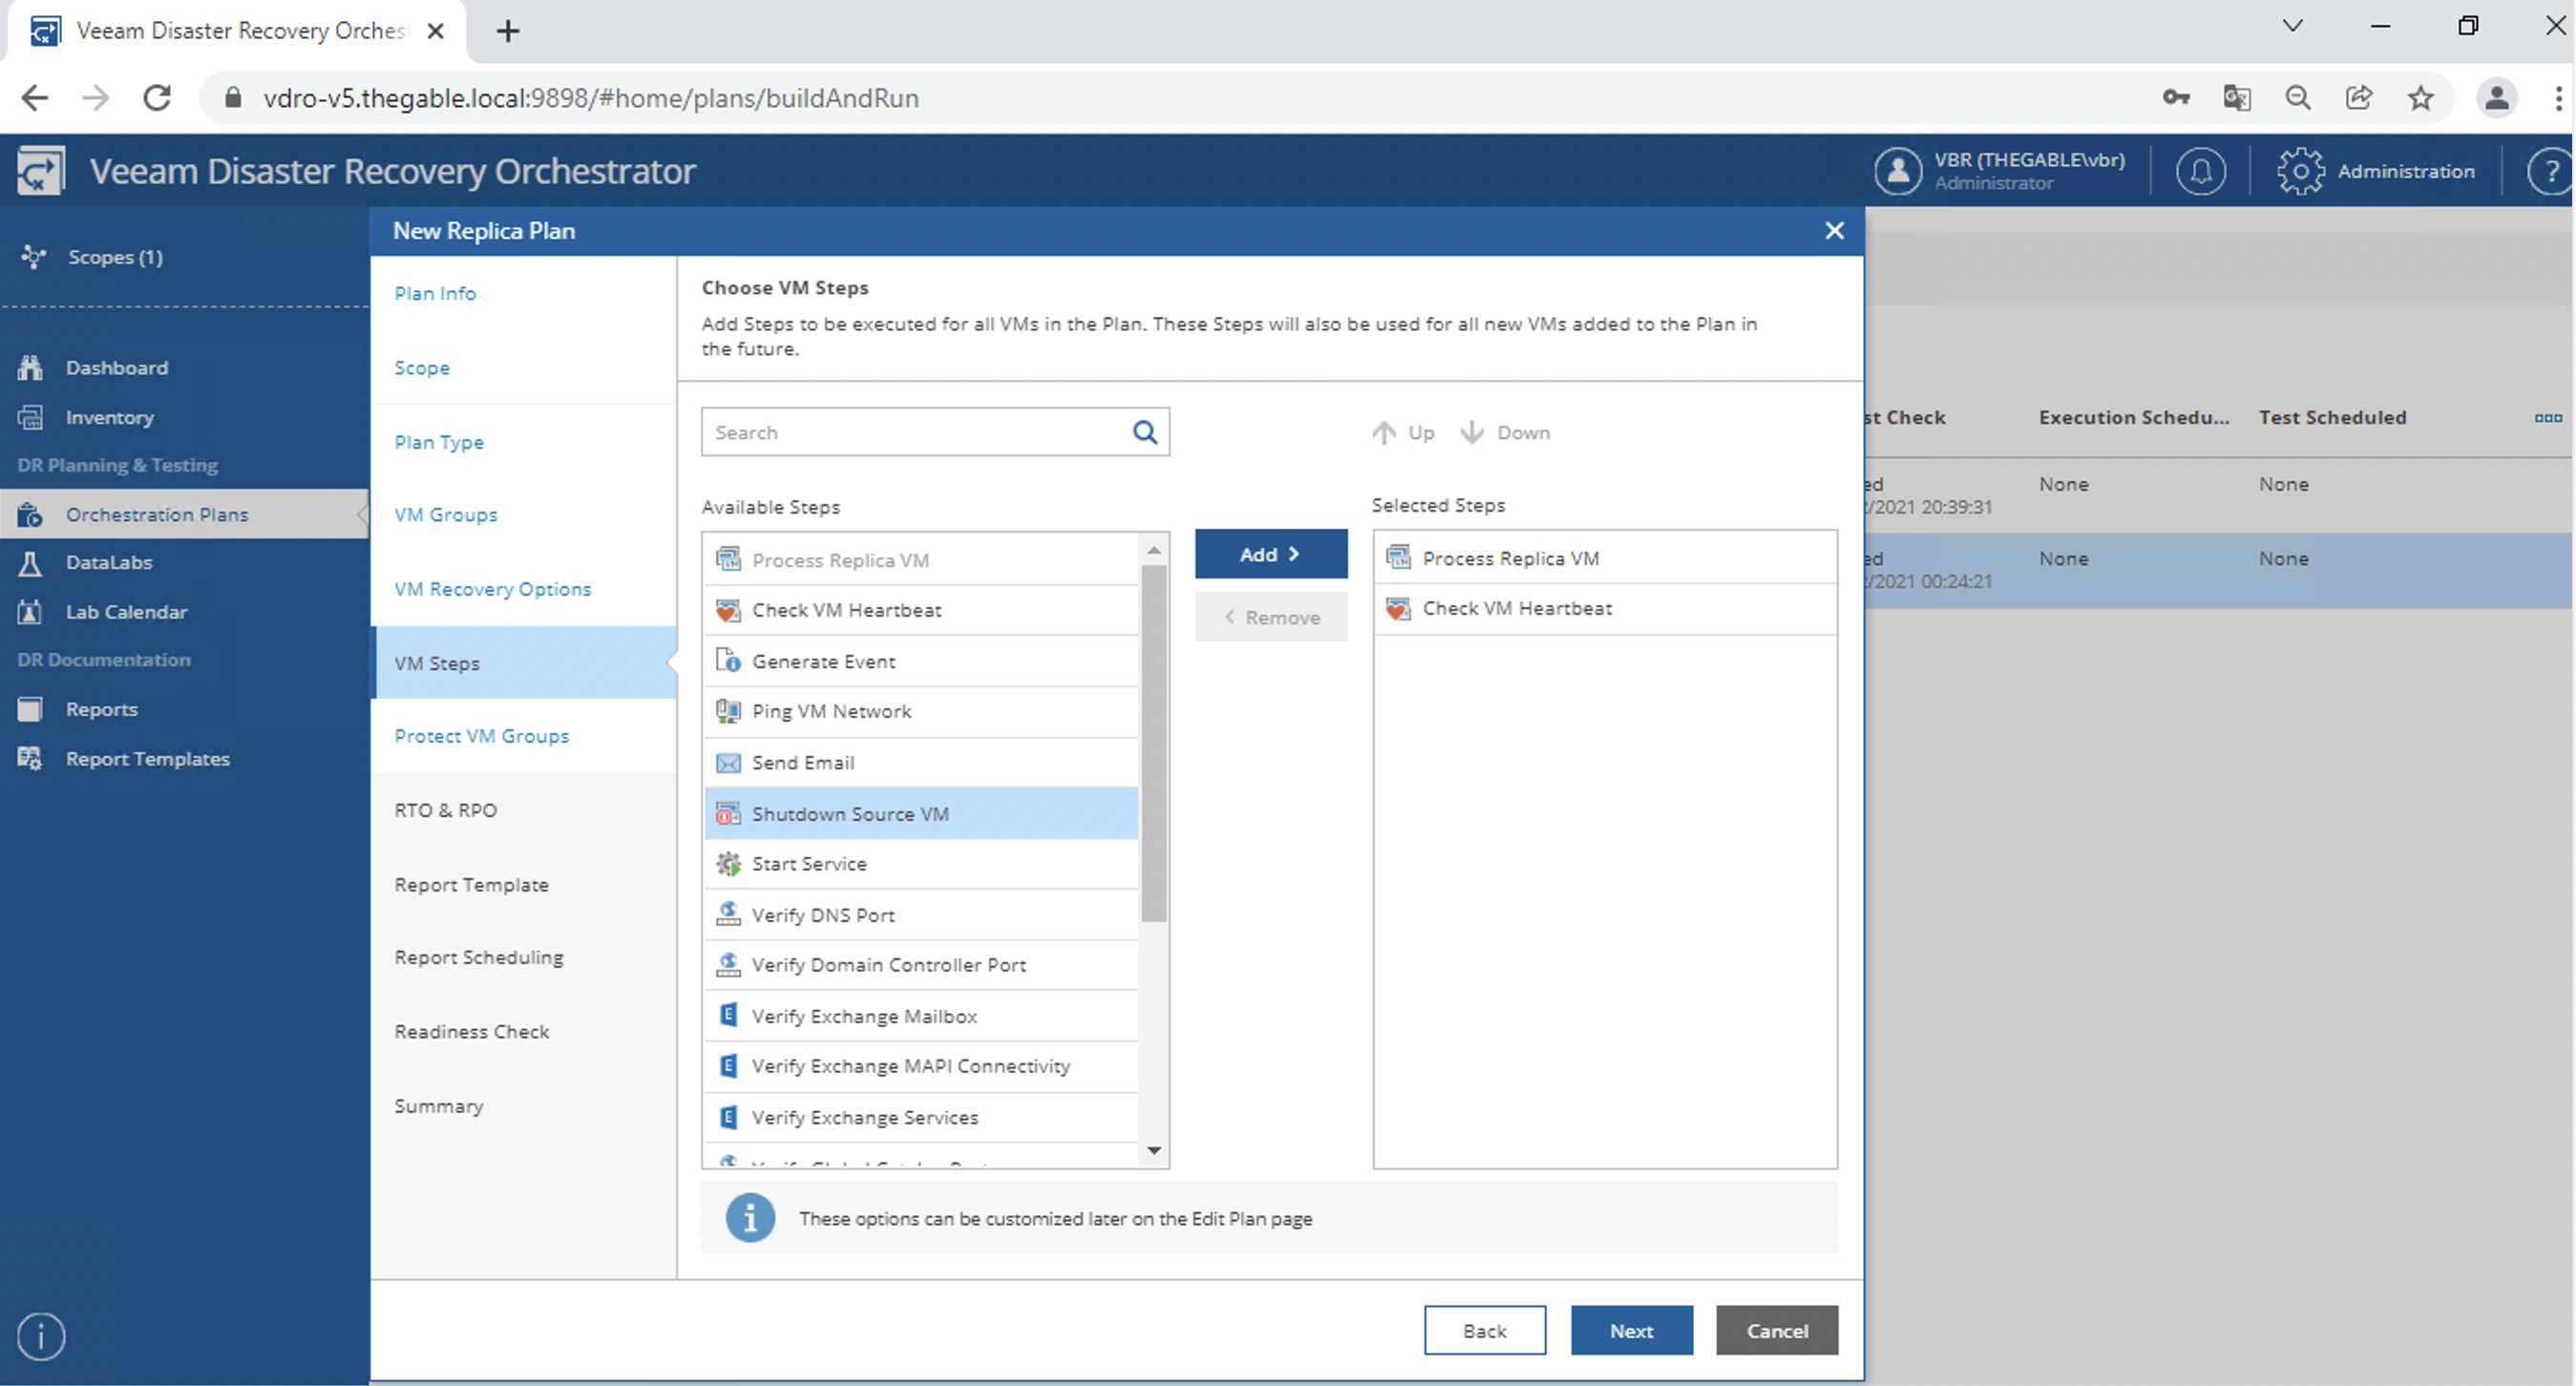Click the notifications bell icon in header
The image size is (2576, 1386).
(2200, 171)
